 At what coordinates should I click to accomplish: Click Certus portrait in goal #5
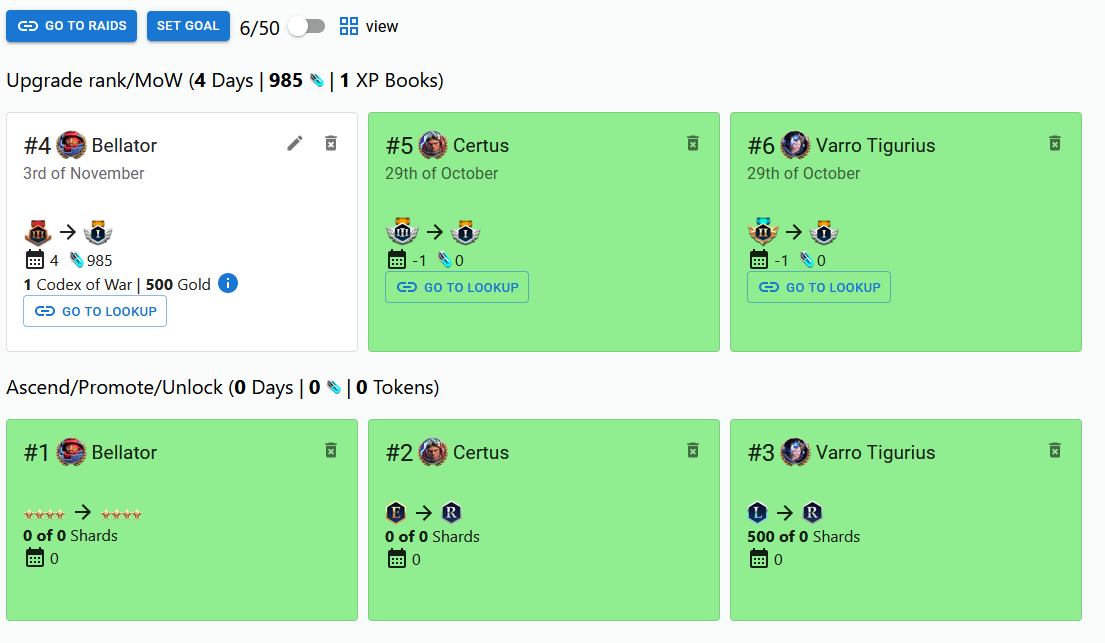coord(433,145)
